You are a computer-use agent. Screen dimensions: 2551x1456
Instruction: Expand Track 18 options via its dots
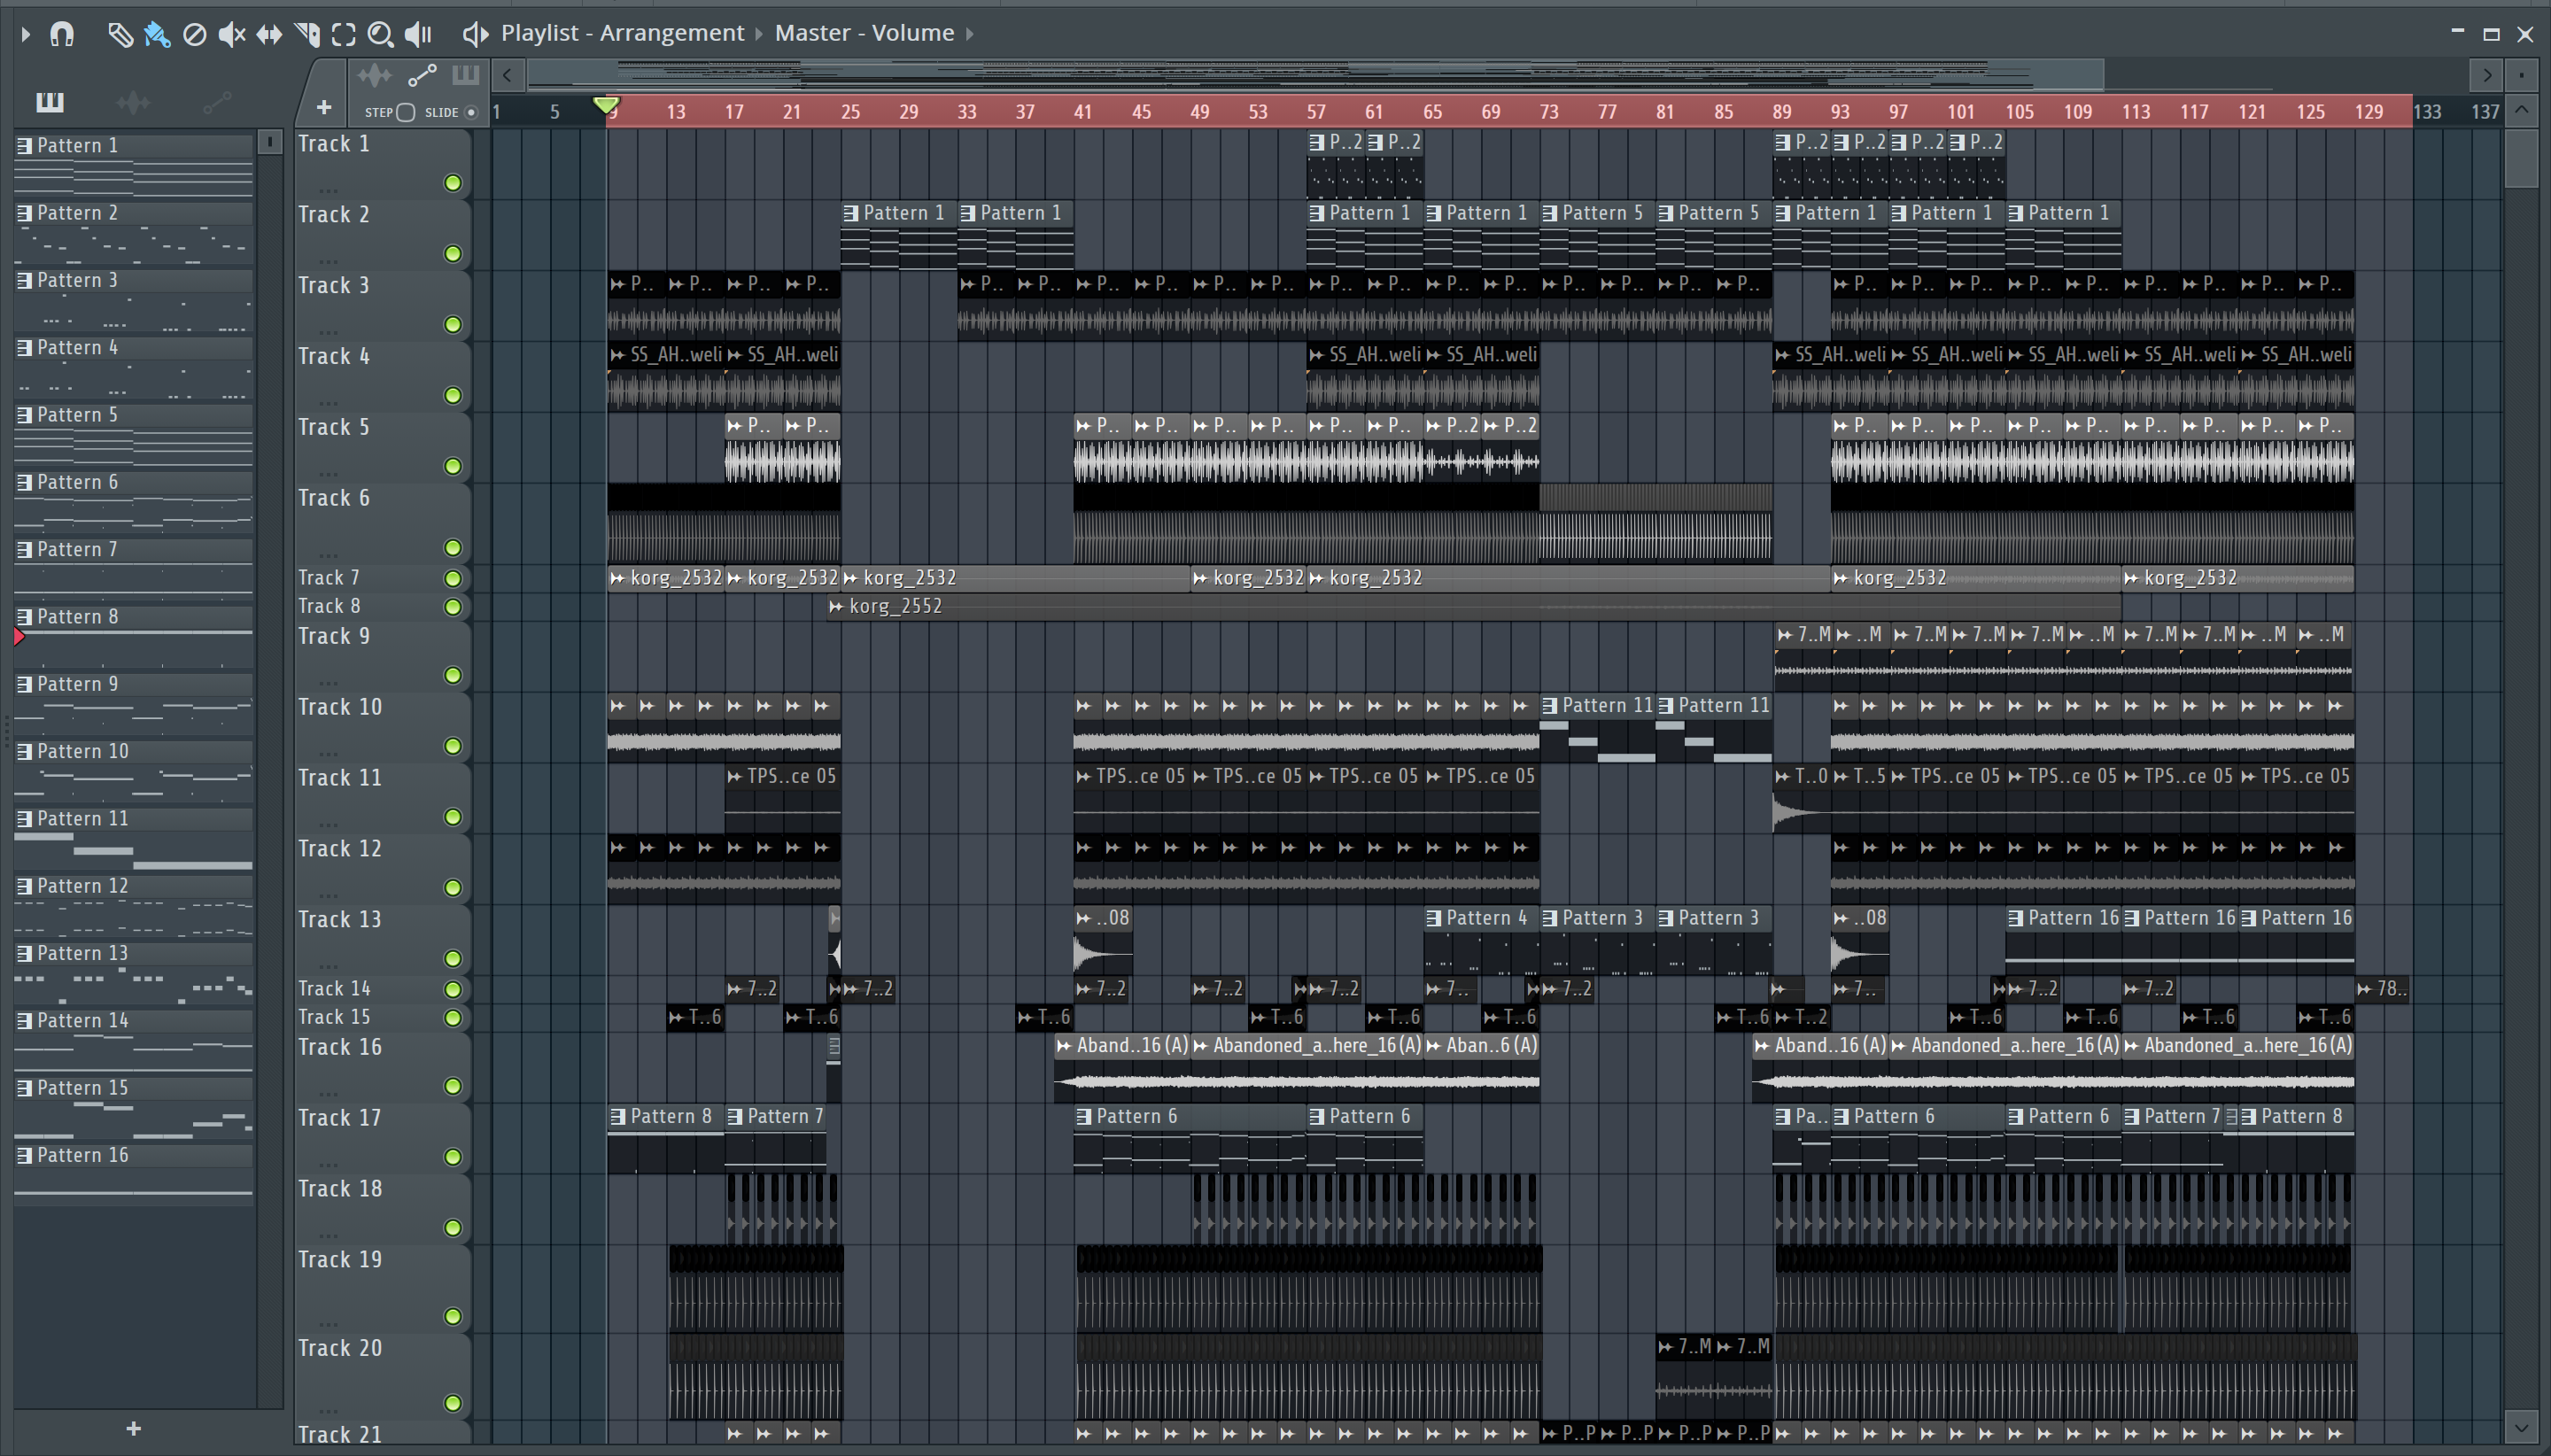[x=329, y=1235]
